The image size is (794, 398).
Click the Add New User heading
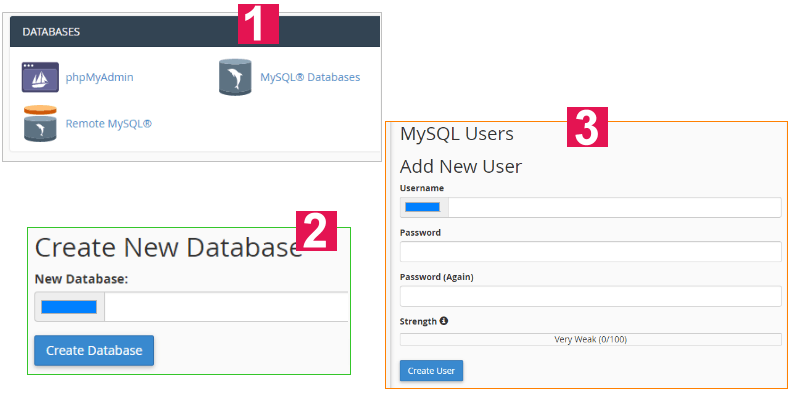pos(461,166)
